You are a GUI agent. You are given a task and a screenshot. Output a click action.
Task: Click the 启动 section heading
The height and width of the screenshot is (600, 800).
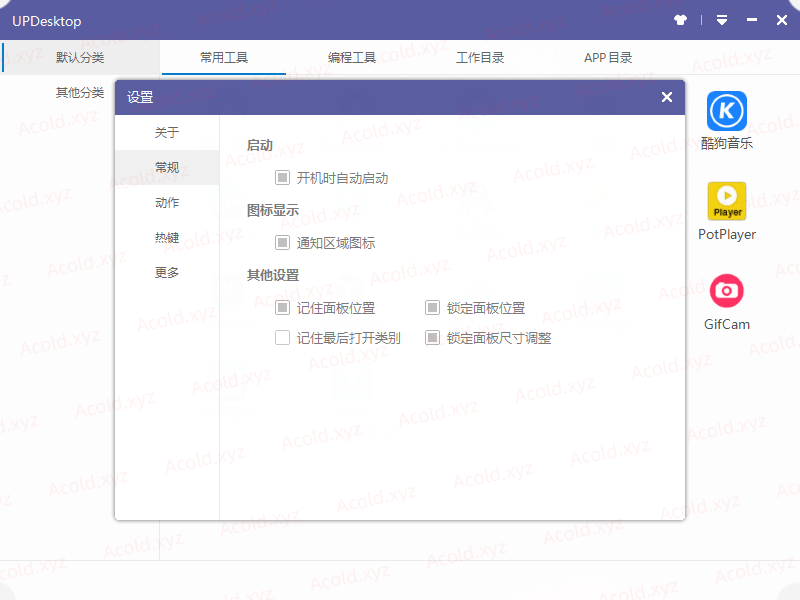point(260,145)
